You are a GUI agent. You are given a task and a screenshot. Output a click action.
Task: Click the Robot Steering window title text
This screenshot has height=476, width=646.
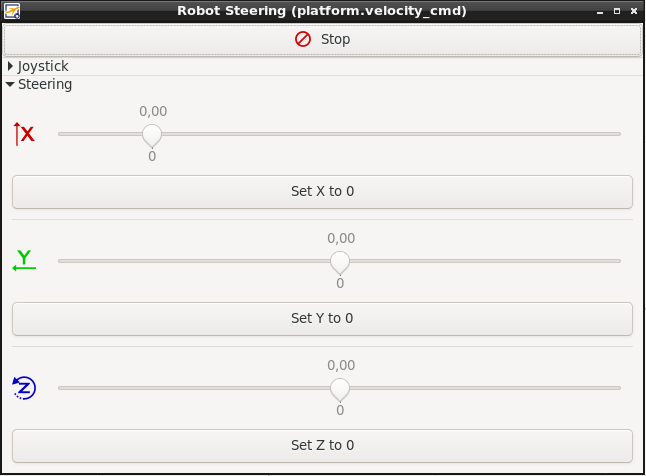322,11
